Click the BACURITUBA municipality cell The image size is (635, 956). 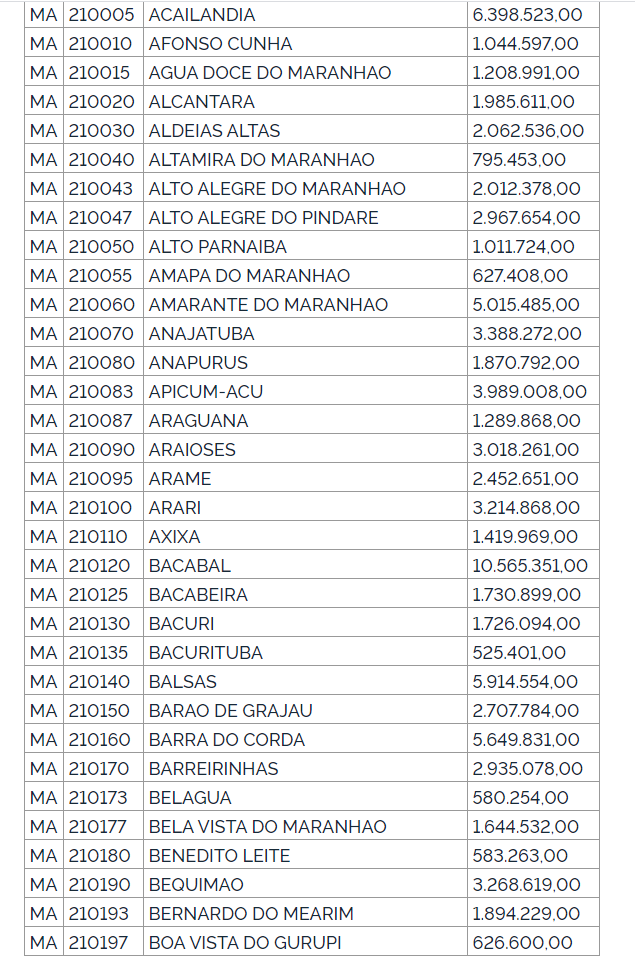tap(206, 653)
